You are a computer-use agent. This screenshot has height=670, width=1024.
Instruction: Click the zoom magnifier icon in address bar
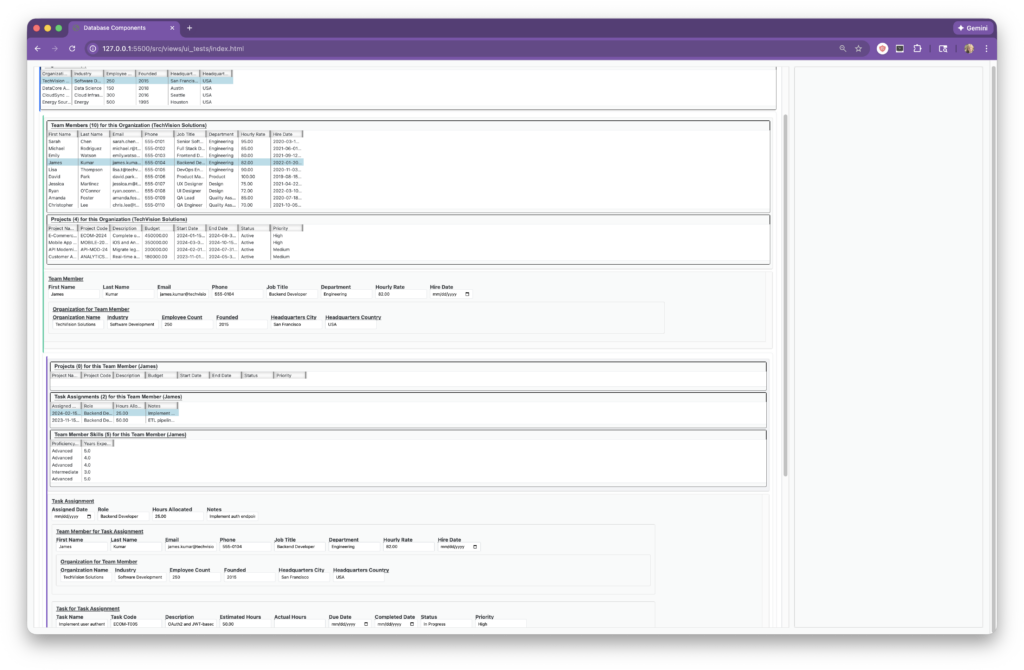click(x=843, y=48)
